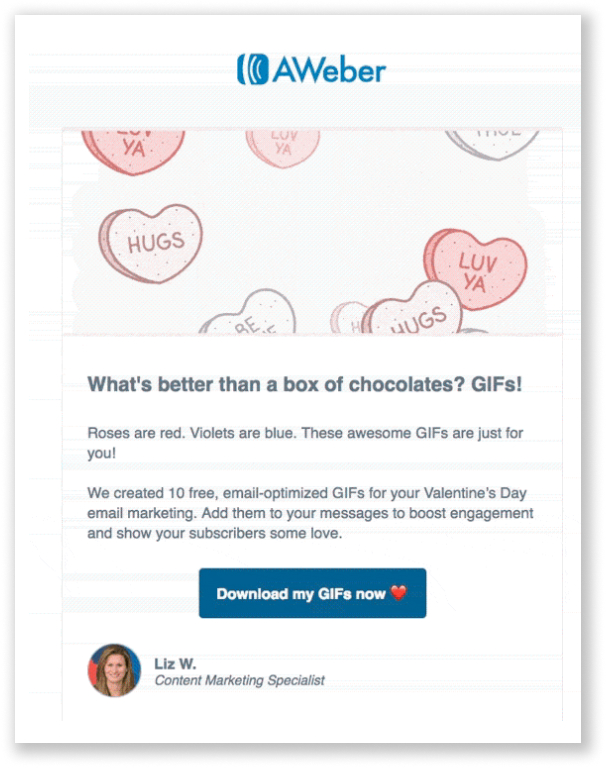Click the candy hearts GIF banner center
Image resolution: width=606 pixels, height=768 pixels.
tap(312, 232)
